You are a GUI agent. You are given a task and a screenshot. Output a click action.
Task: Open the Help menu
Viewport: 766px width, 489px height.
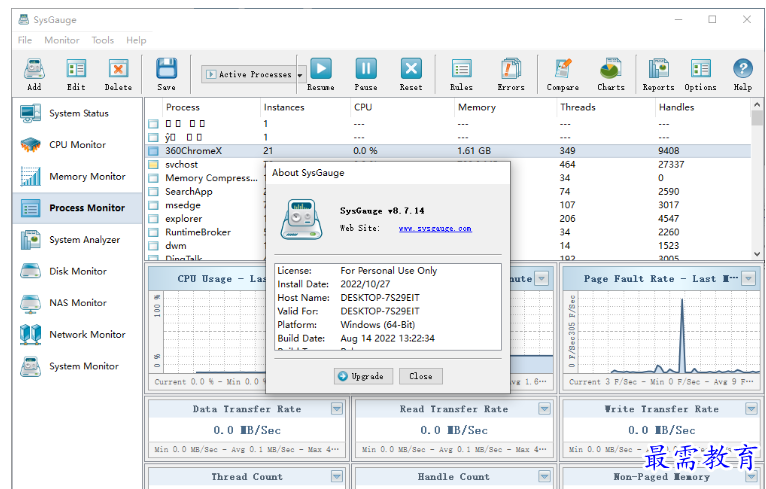pyautogui.click(x=136, y=40)
